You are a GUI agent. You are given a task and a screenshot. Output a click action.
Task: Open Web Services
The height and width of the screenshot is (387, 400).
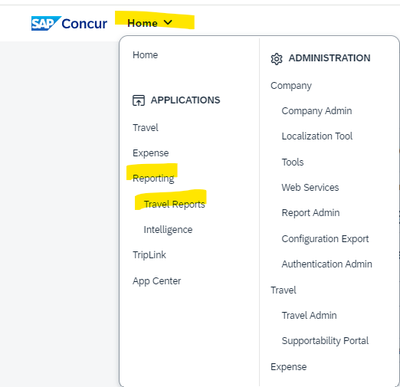310,187
